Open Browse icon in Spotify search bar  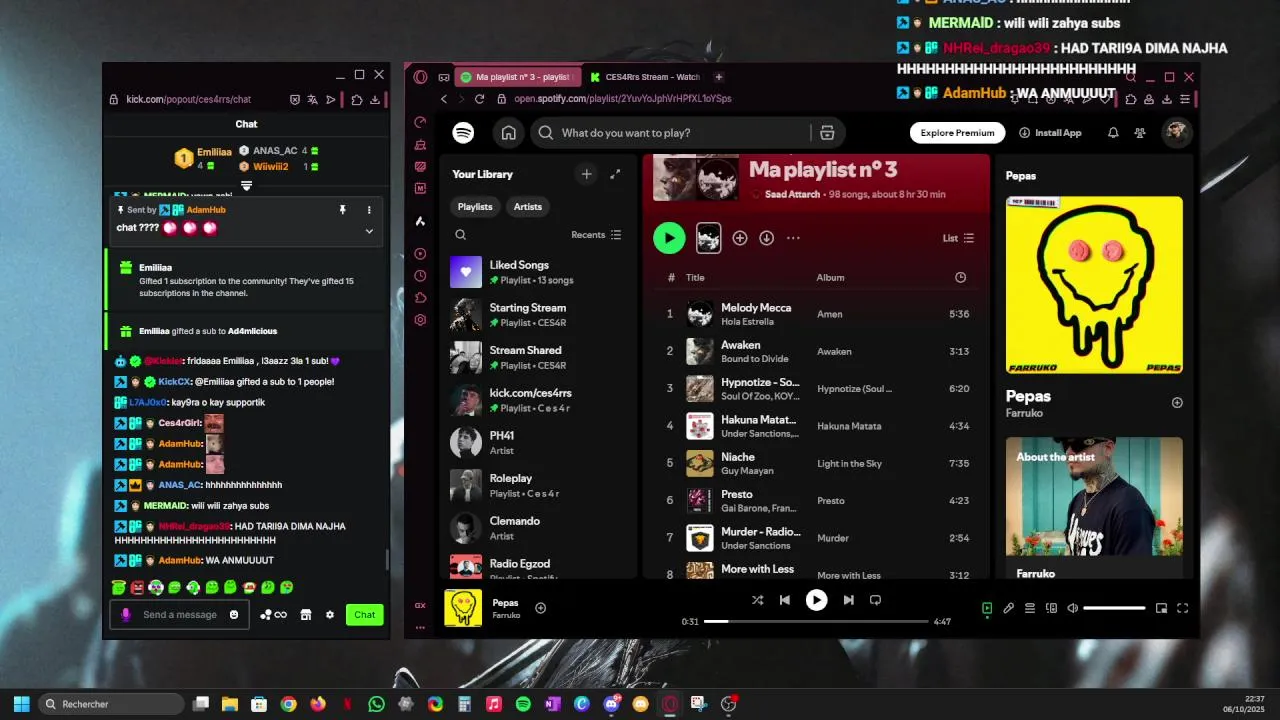(827, 133)
